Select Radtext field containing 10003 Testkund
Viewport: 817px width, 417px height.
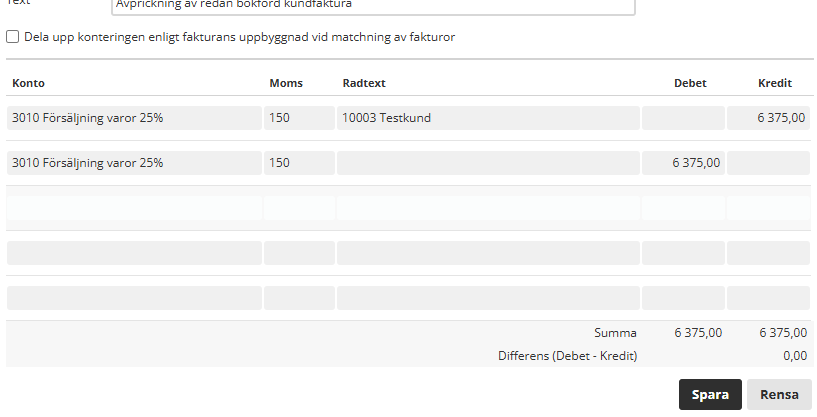(488, 118)
